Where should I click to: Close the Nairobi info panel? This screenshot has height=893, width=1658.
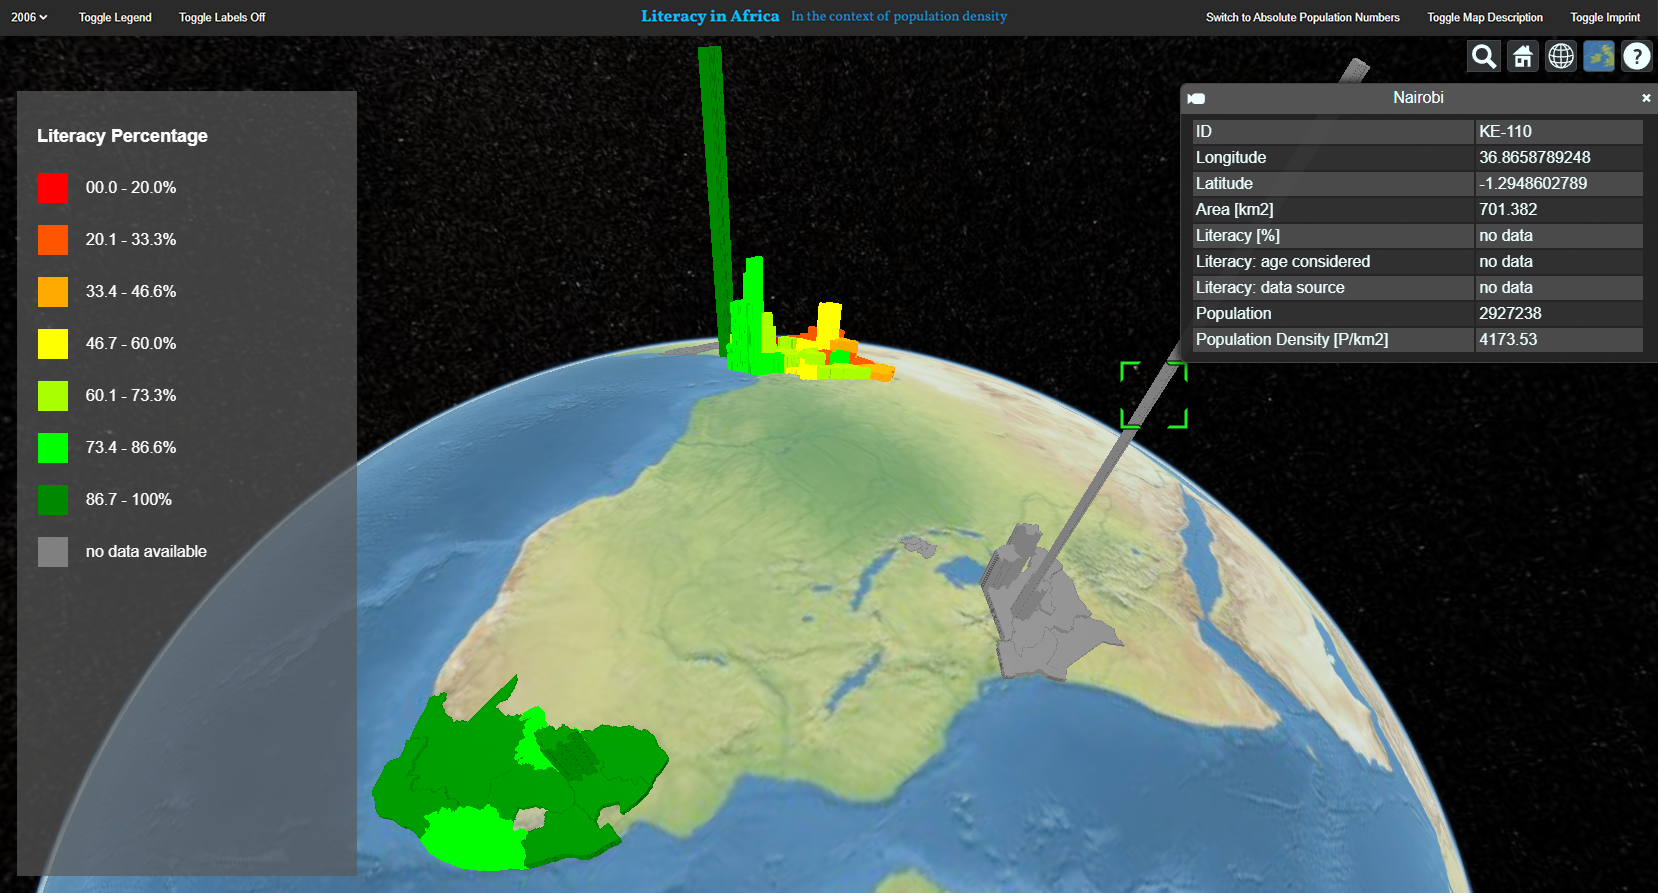1646,98
